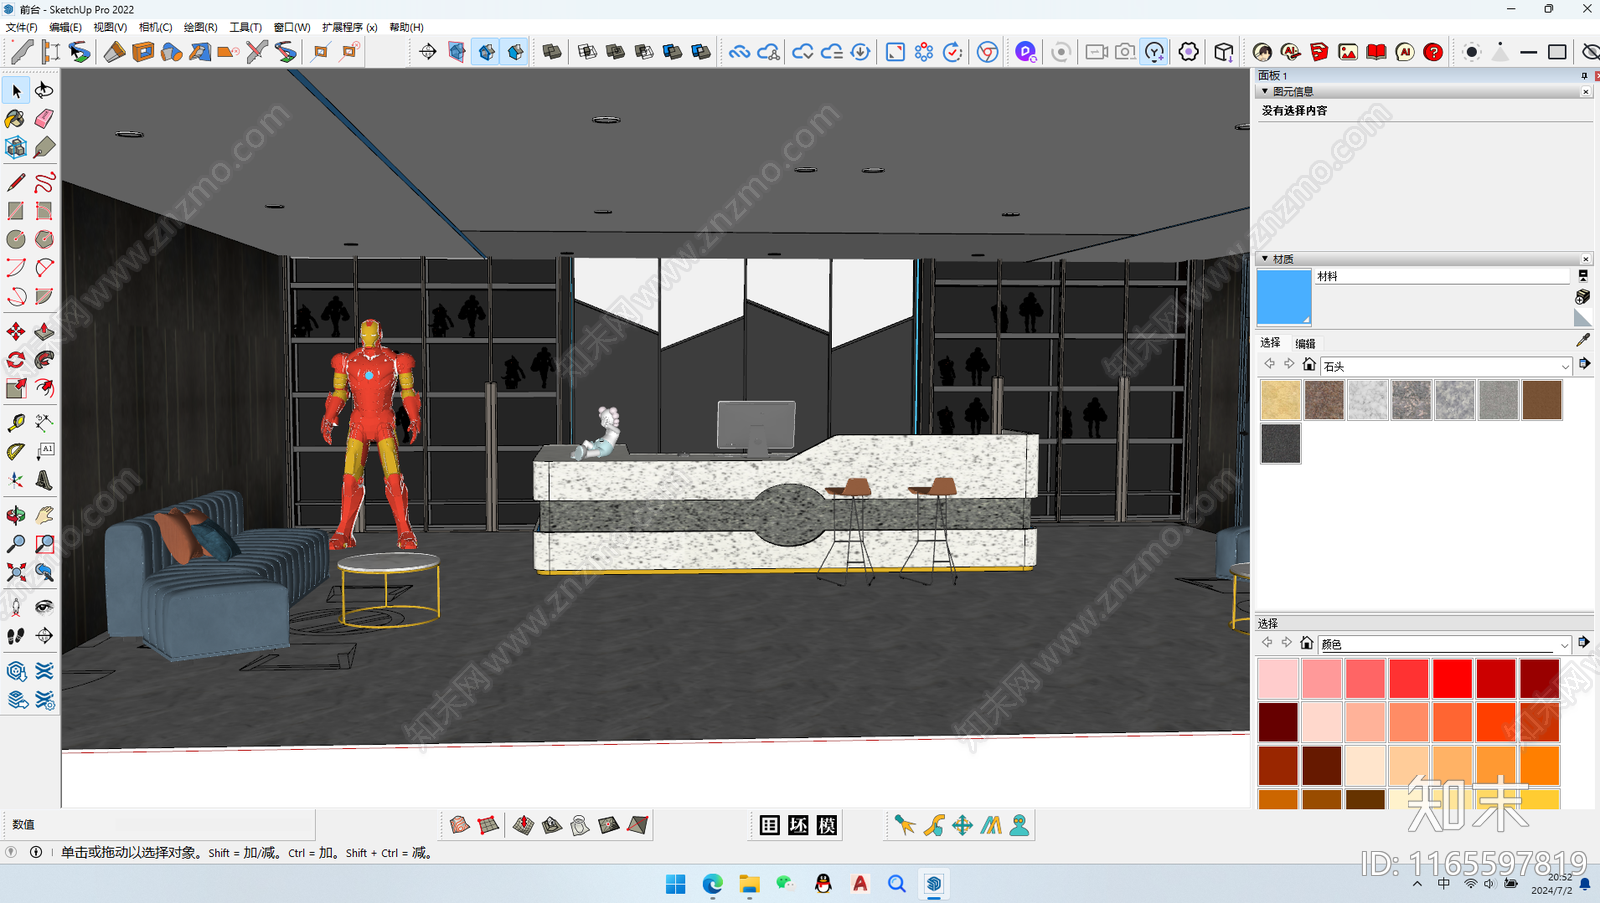Pick the pink Eraser tool
Screen dimensions: 1600x903
(44, 120)
